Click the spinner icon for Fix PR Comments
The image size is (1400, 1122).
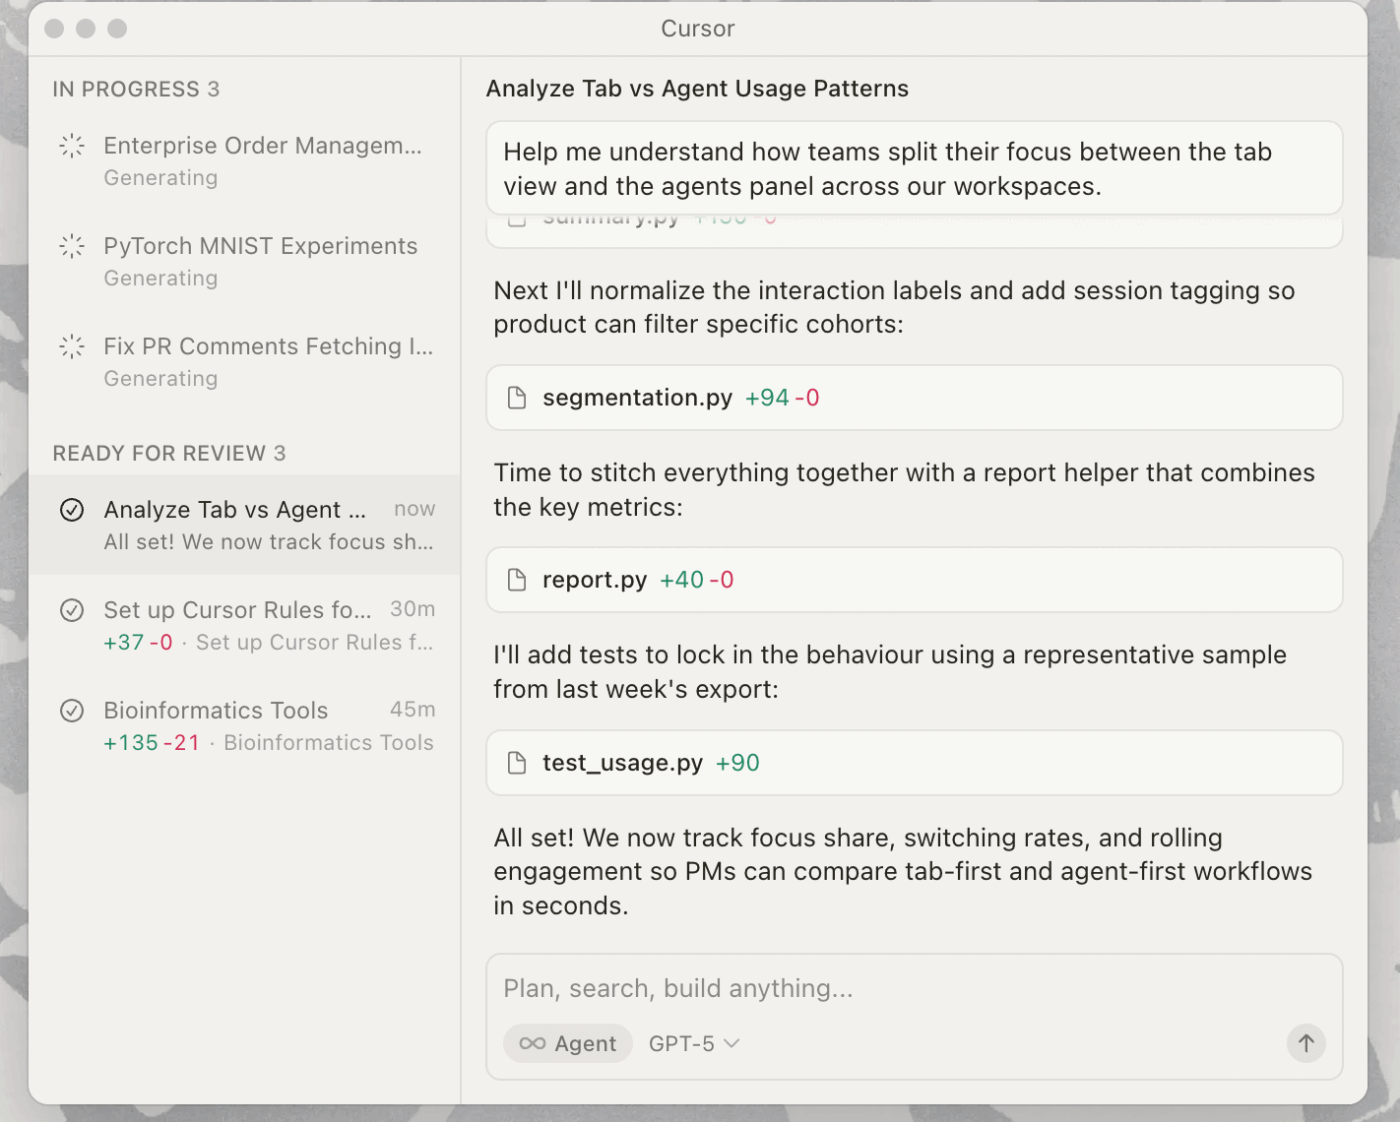click(72, 347)
